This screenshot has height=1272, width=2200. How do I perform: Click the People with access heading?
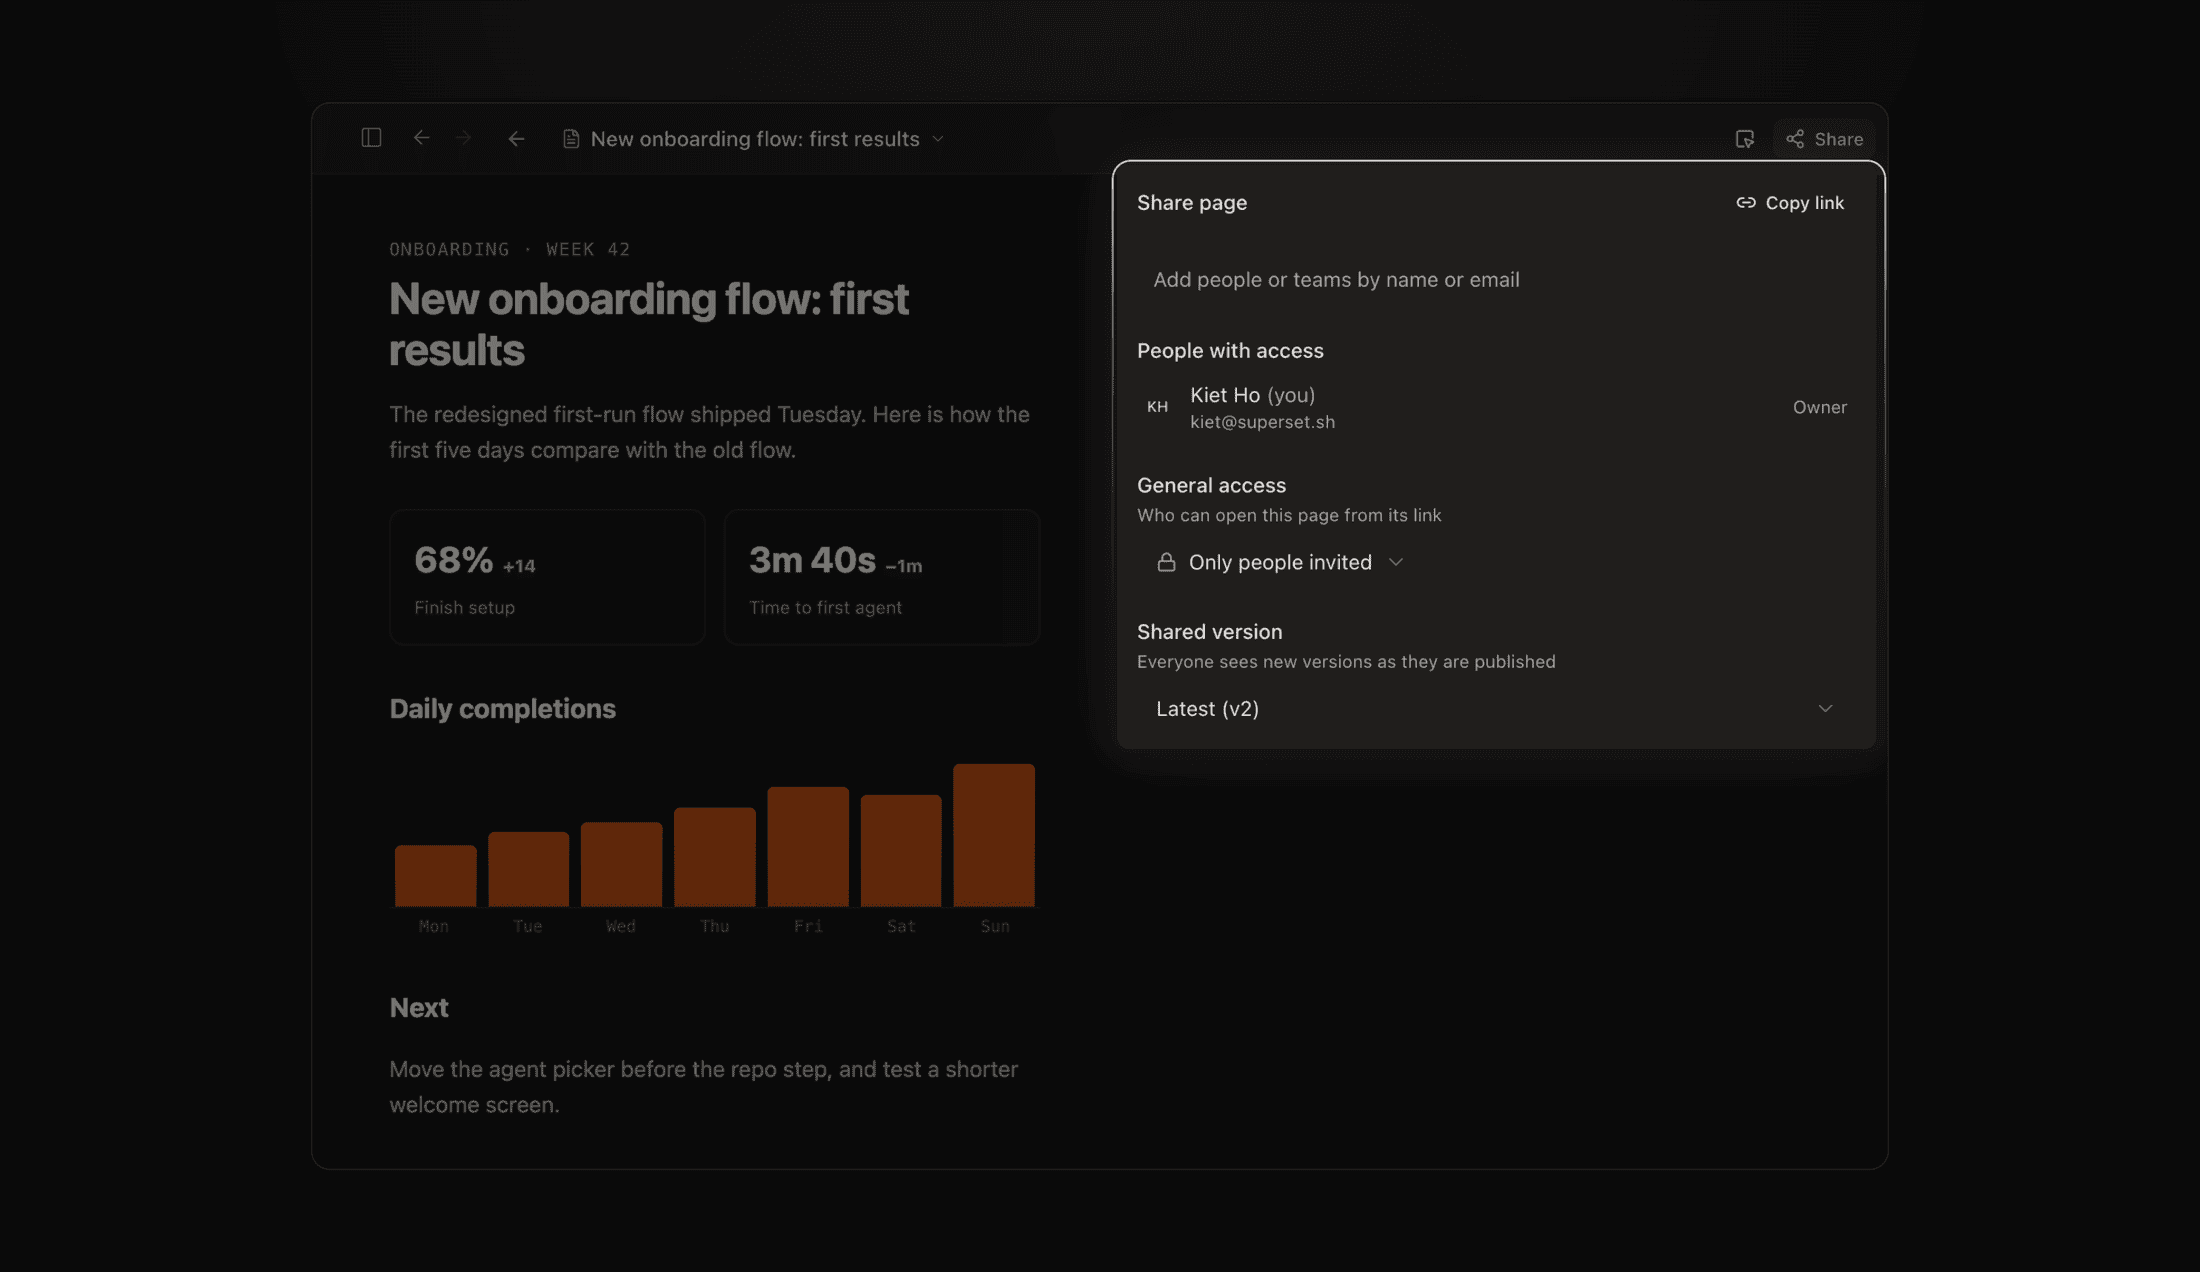click(x=1230, y=351)
